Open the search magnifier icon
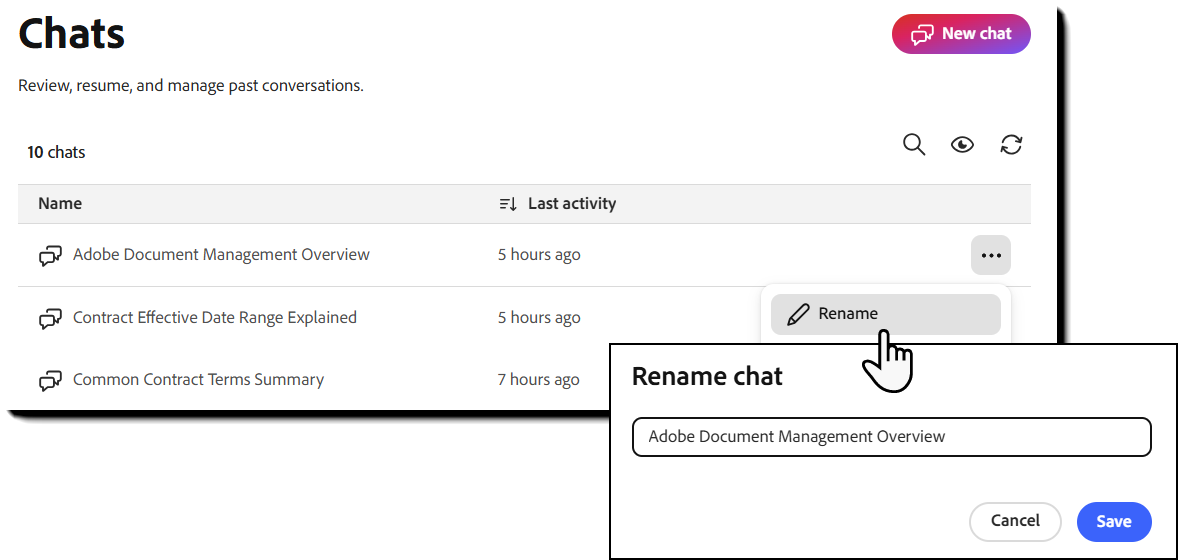1178x560 pixels. (x=914, y=144)
